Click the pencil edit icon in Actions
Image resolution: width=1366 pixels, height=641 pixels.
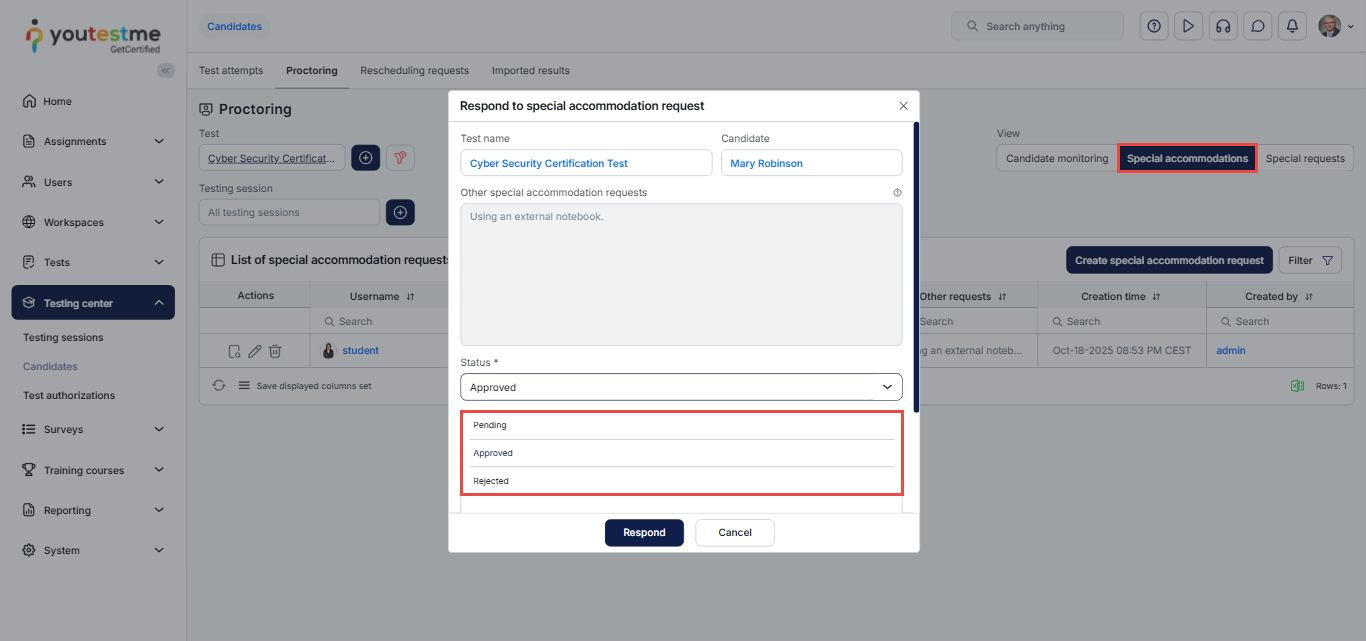[x=255, y=351]
